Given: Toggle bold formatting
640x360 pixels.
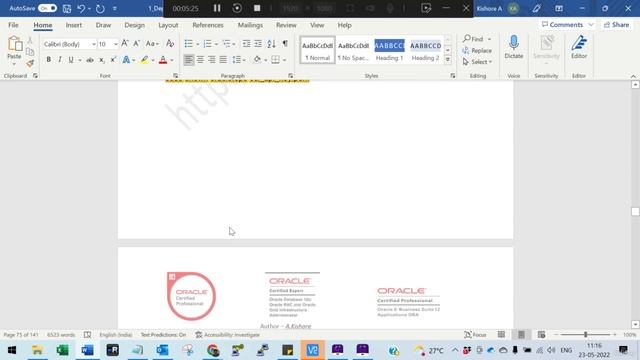Looking at the screenshot, I should pyautogui.click(x=49, y=60).
